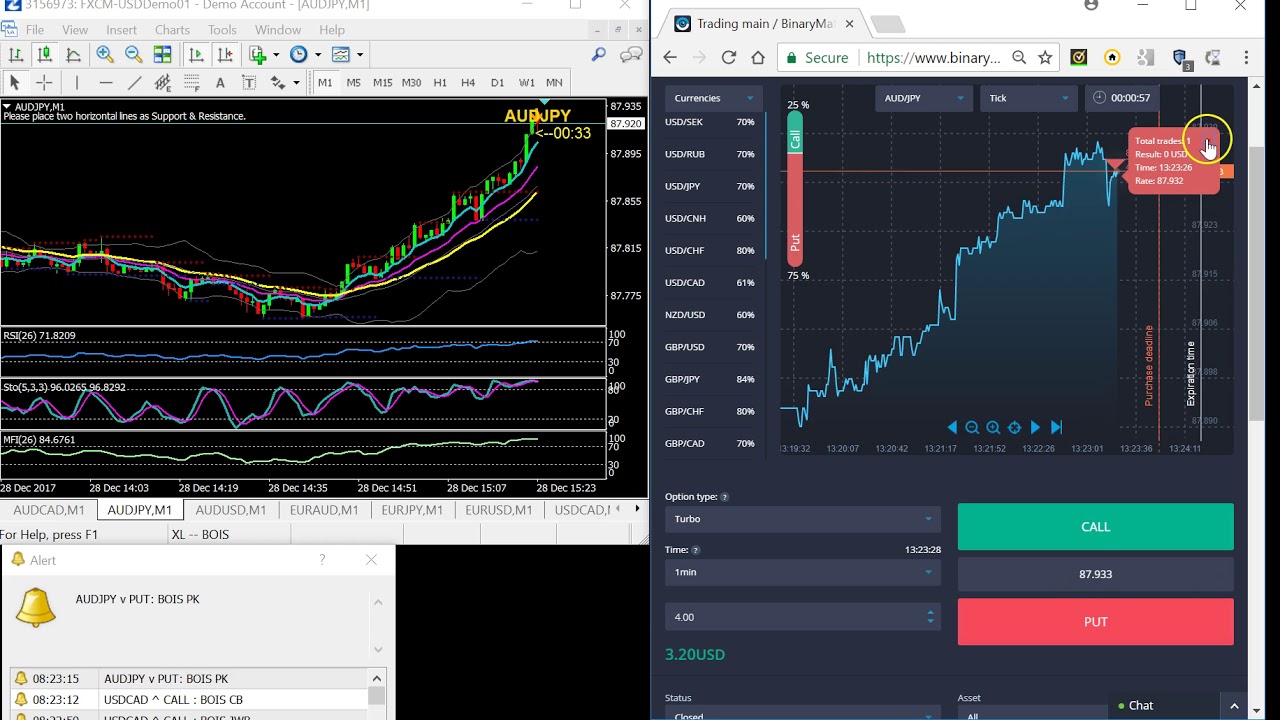Expand indicators list dropdown arrow
The height and width of the screenshot is (720, 1280).
pos(275,55)
